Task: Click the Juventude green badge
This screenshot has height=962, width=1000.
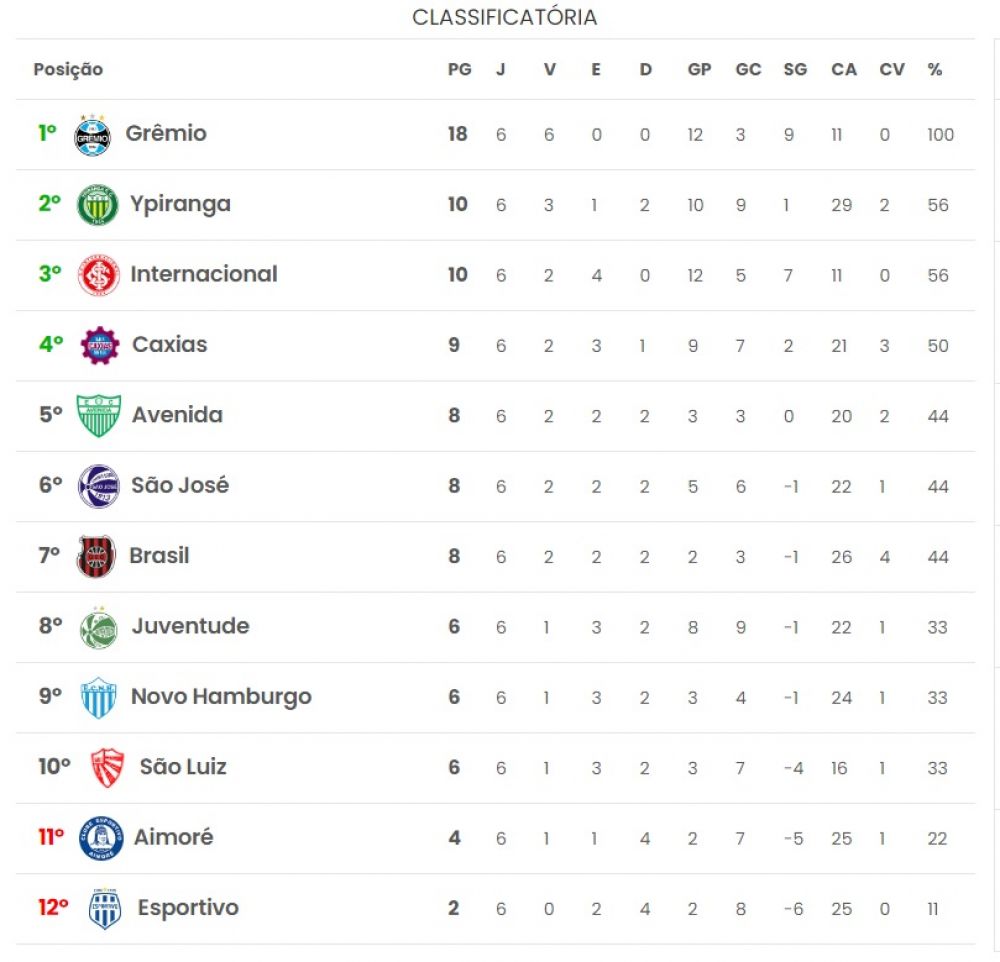Action: (x=99, y=627)
